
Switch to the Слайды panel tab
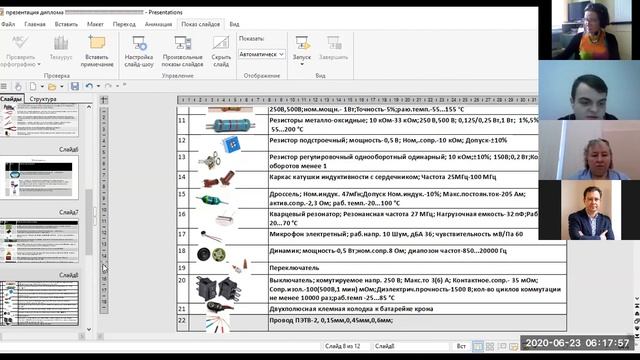click(11, 99)
